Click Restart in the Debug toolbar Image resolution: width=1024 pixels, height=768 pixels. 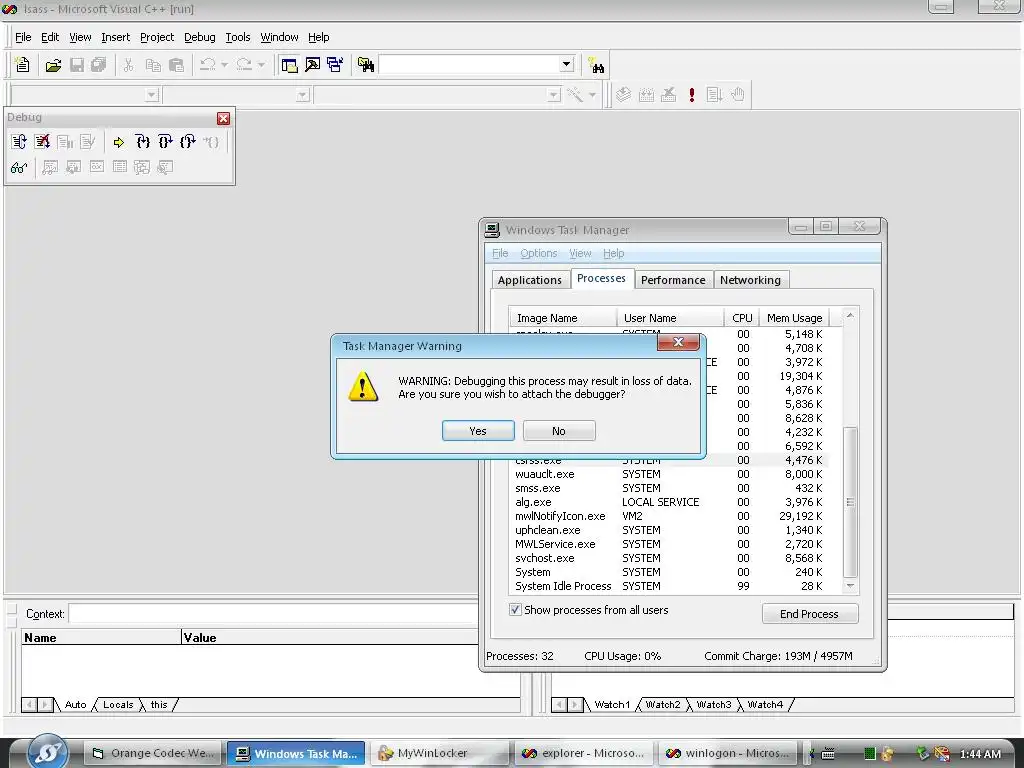point(19,142)
